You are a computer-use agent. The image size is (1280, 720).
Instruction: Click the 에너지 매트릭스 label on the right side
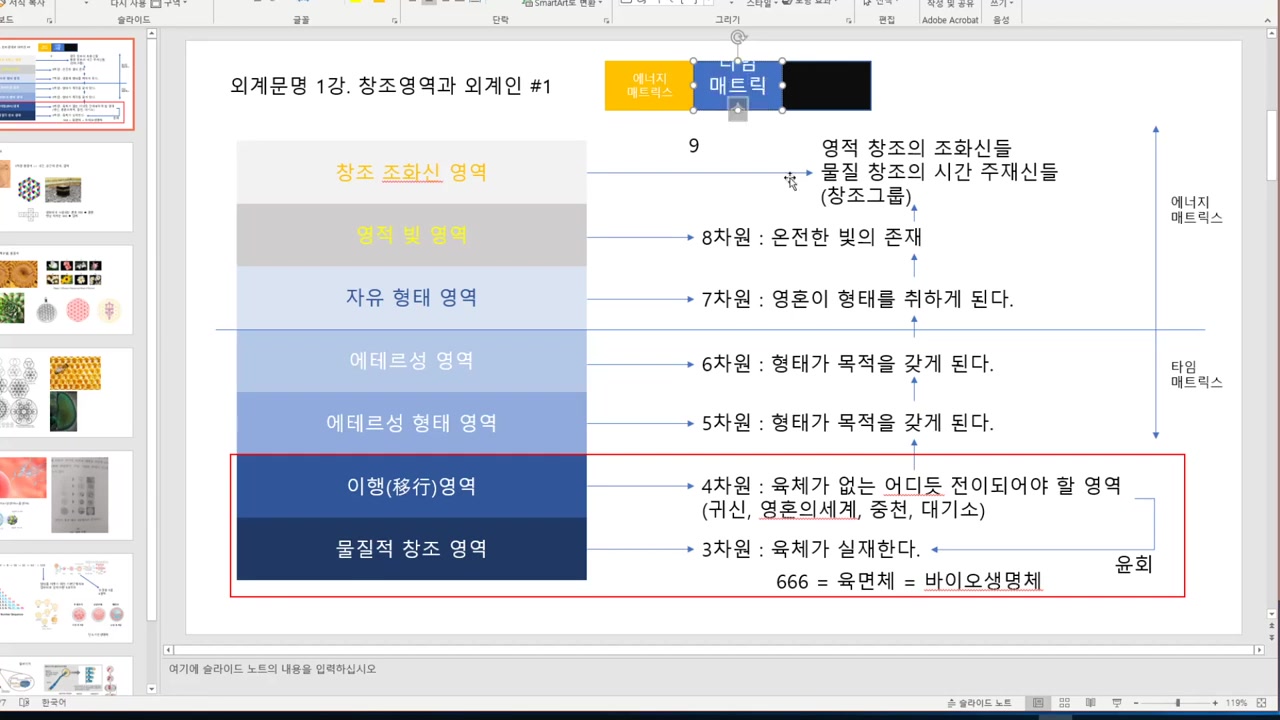click(1196, 210)
